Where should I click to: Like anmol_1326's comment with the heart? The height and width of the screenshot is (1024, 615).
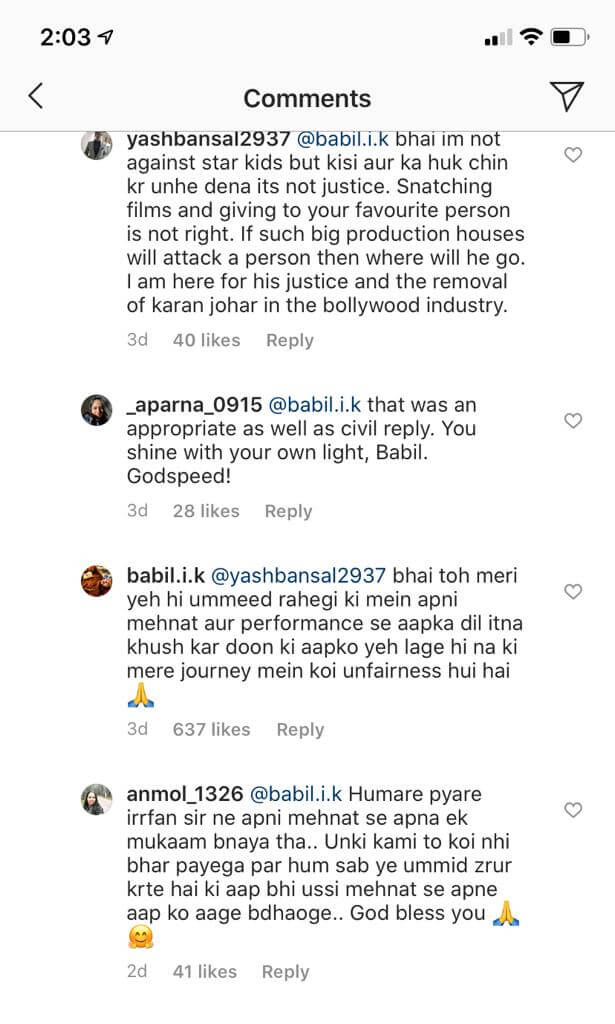pos(573,810)
